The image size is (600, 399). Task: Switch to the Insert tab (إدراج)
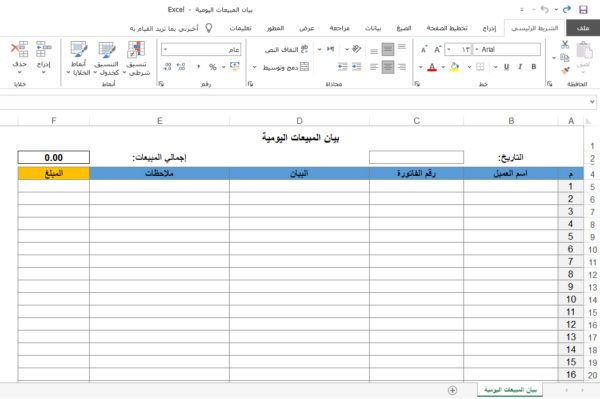[x=489, y=28]
